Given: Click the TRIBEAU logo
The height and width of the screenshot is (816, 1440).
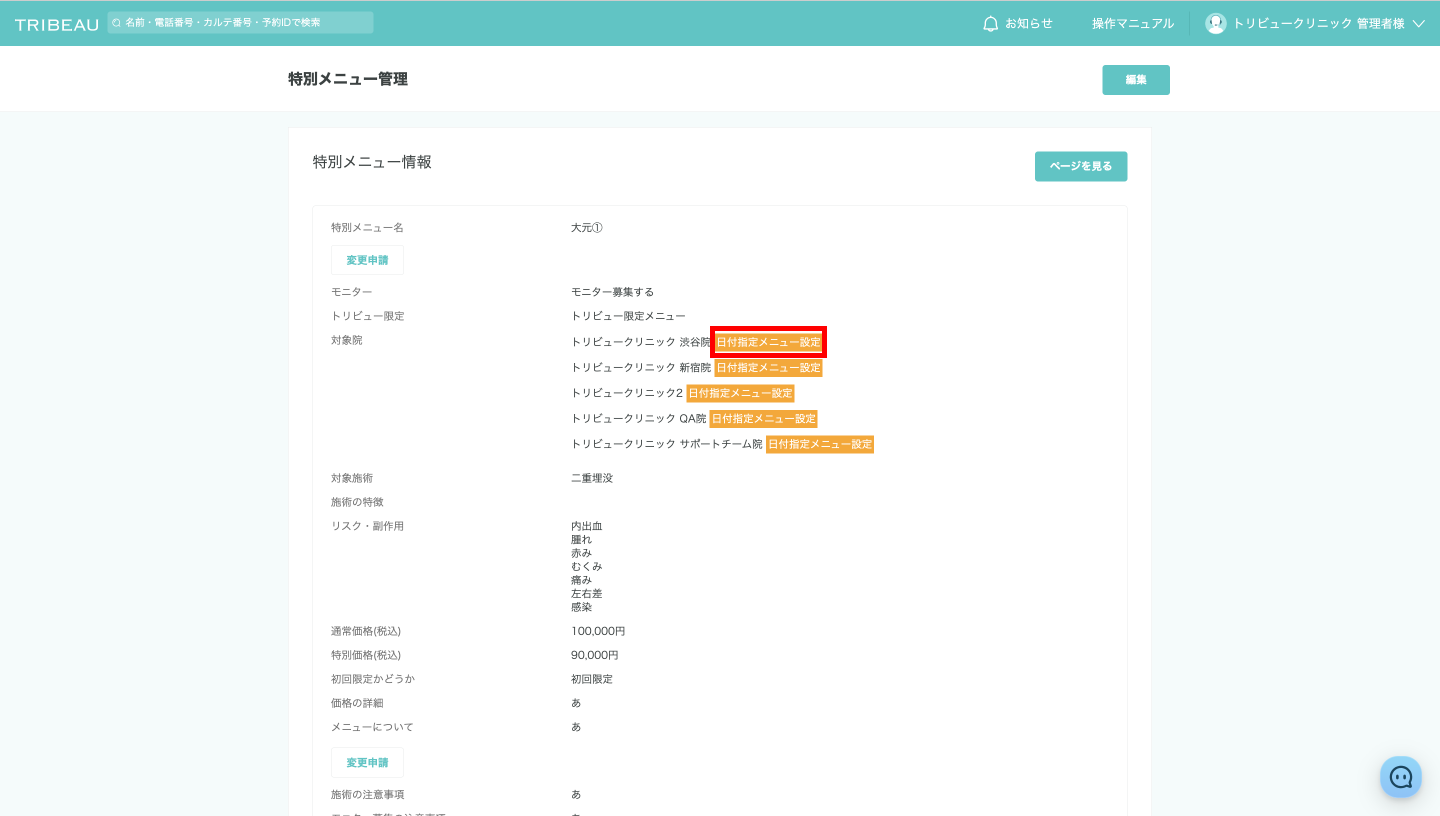Looking at the screenshot, I should (x=56, y=24).
